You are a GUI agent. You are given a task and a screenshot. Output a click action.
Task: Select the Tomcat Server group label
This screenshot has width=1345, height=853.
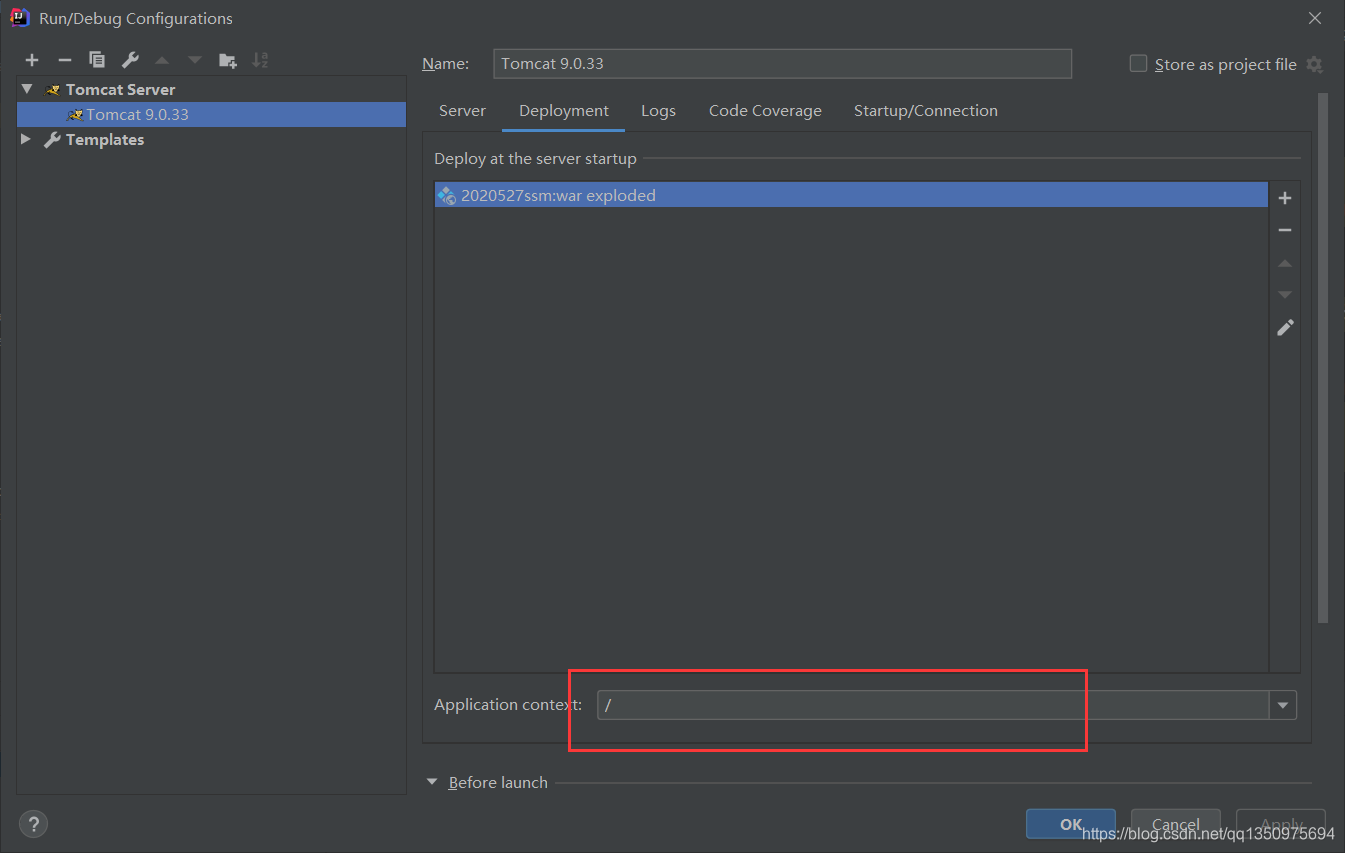[120, 89]
